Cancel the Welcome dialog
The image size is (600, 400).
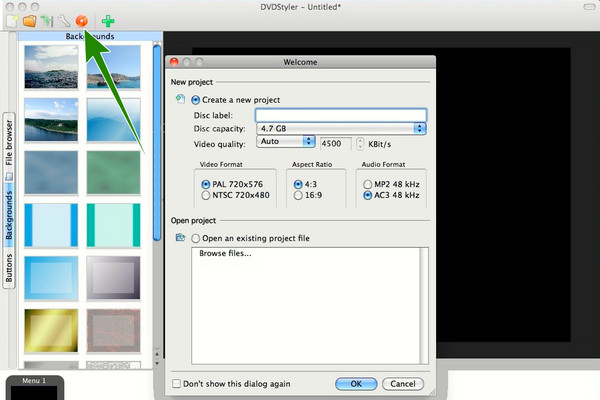tap(403, 384)
